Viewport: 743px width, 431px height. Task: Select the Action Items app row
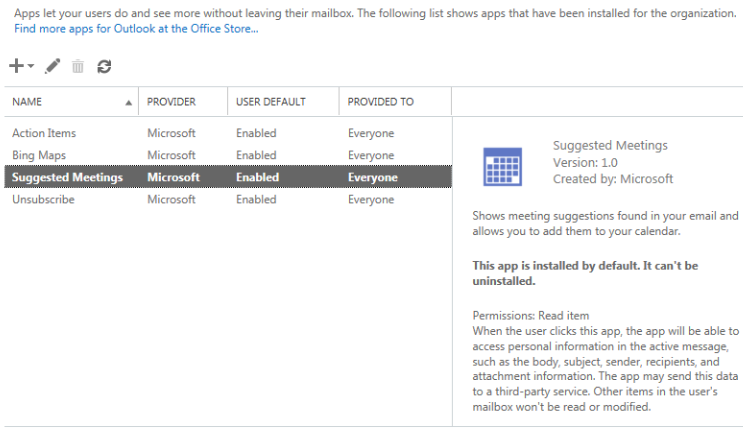click(44, 133)
